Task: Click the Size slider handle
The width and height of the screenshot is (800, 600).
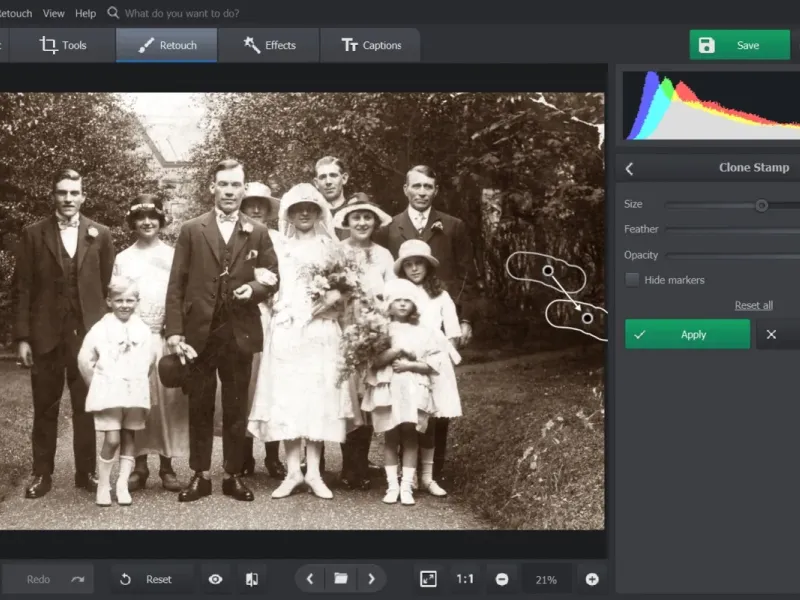Action: click(x=761, y=205)
